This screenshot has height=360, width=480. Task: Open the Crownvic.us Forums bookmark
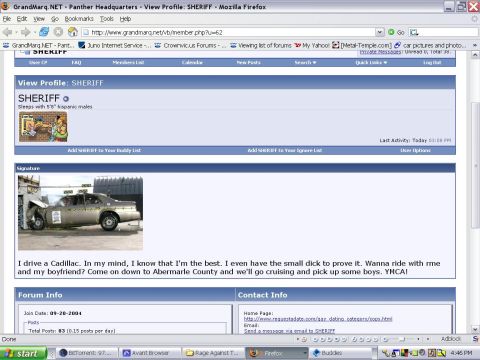pyautogui.click(x=191, y=45)
